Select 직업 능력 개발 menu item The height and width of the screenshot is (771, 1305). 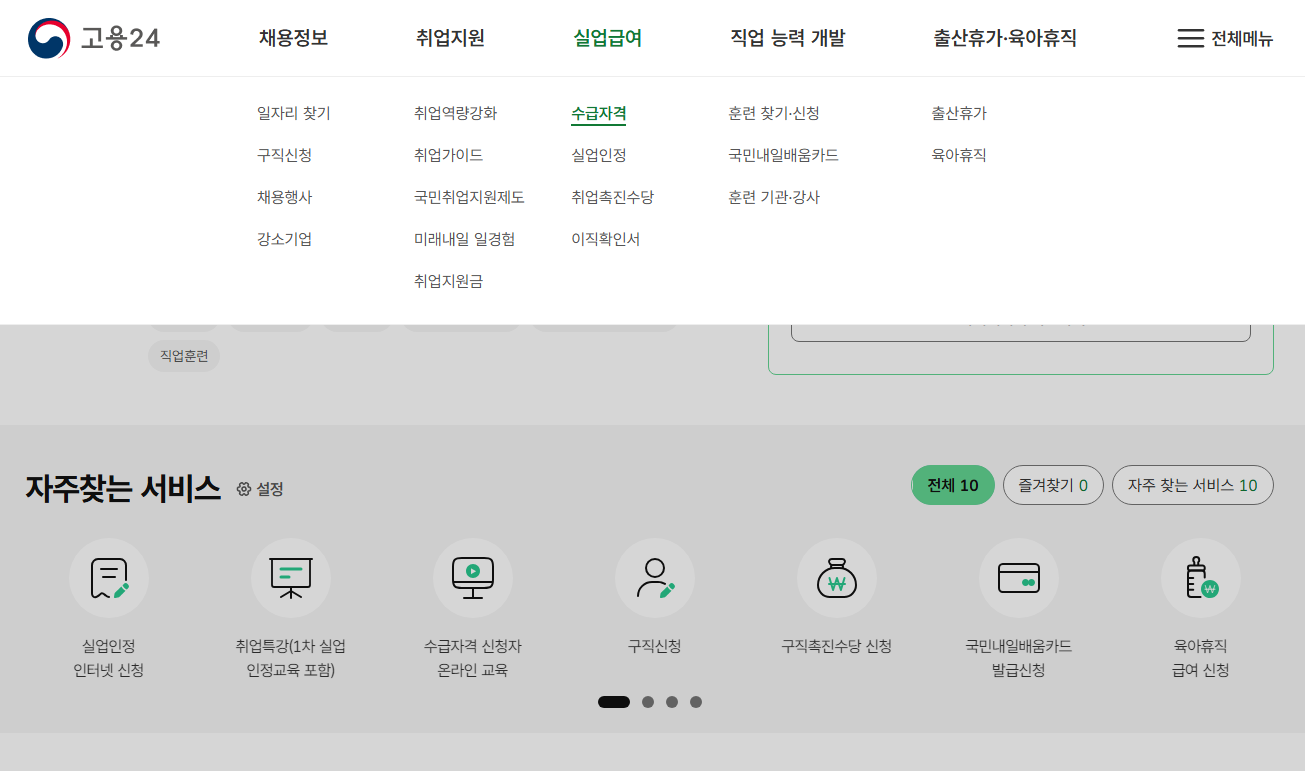[x=789, y=37]
